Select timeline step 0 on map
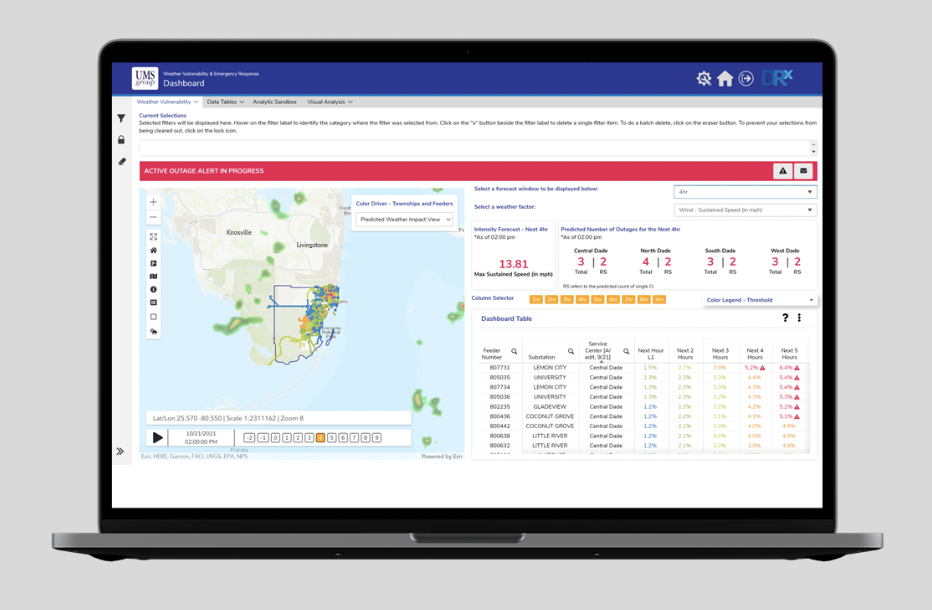Viewport: 932px width, 610px height. [274, 438]
